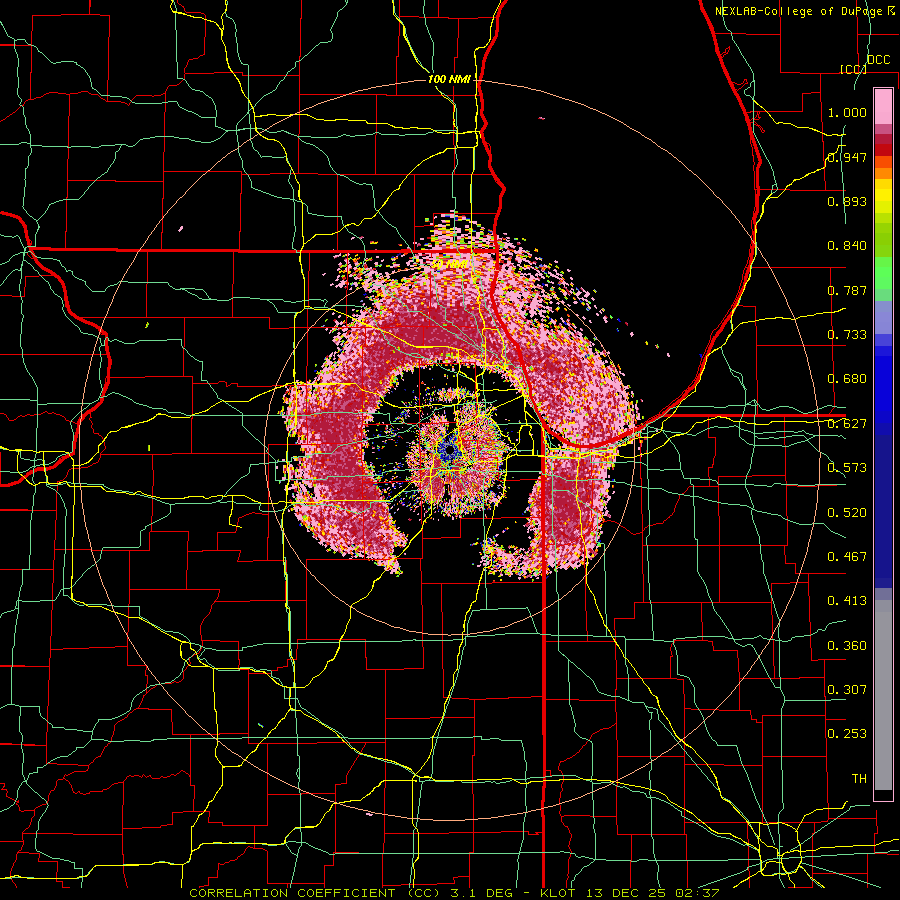Click the 50 NMI range ring label

tap(449, 265)
